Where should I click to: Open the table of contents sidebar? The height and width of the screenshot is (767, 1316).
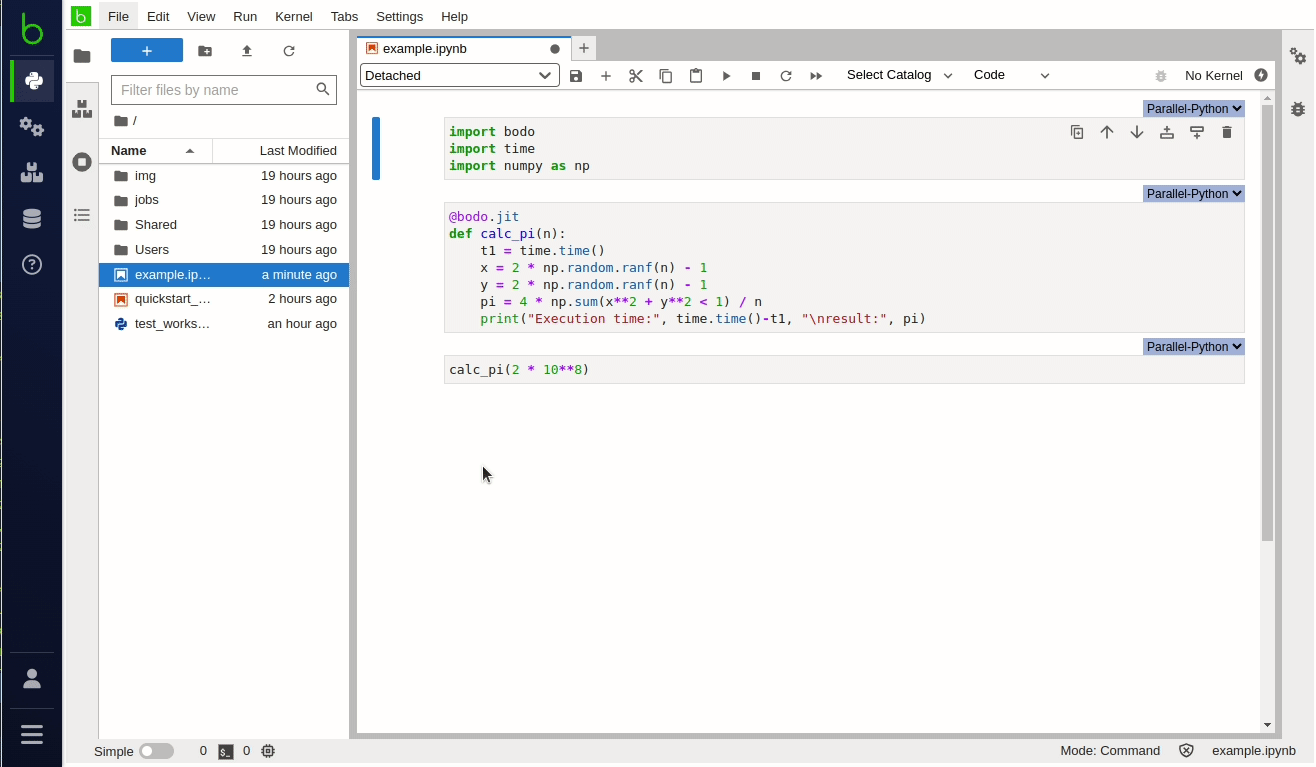[82, 214]
